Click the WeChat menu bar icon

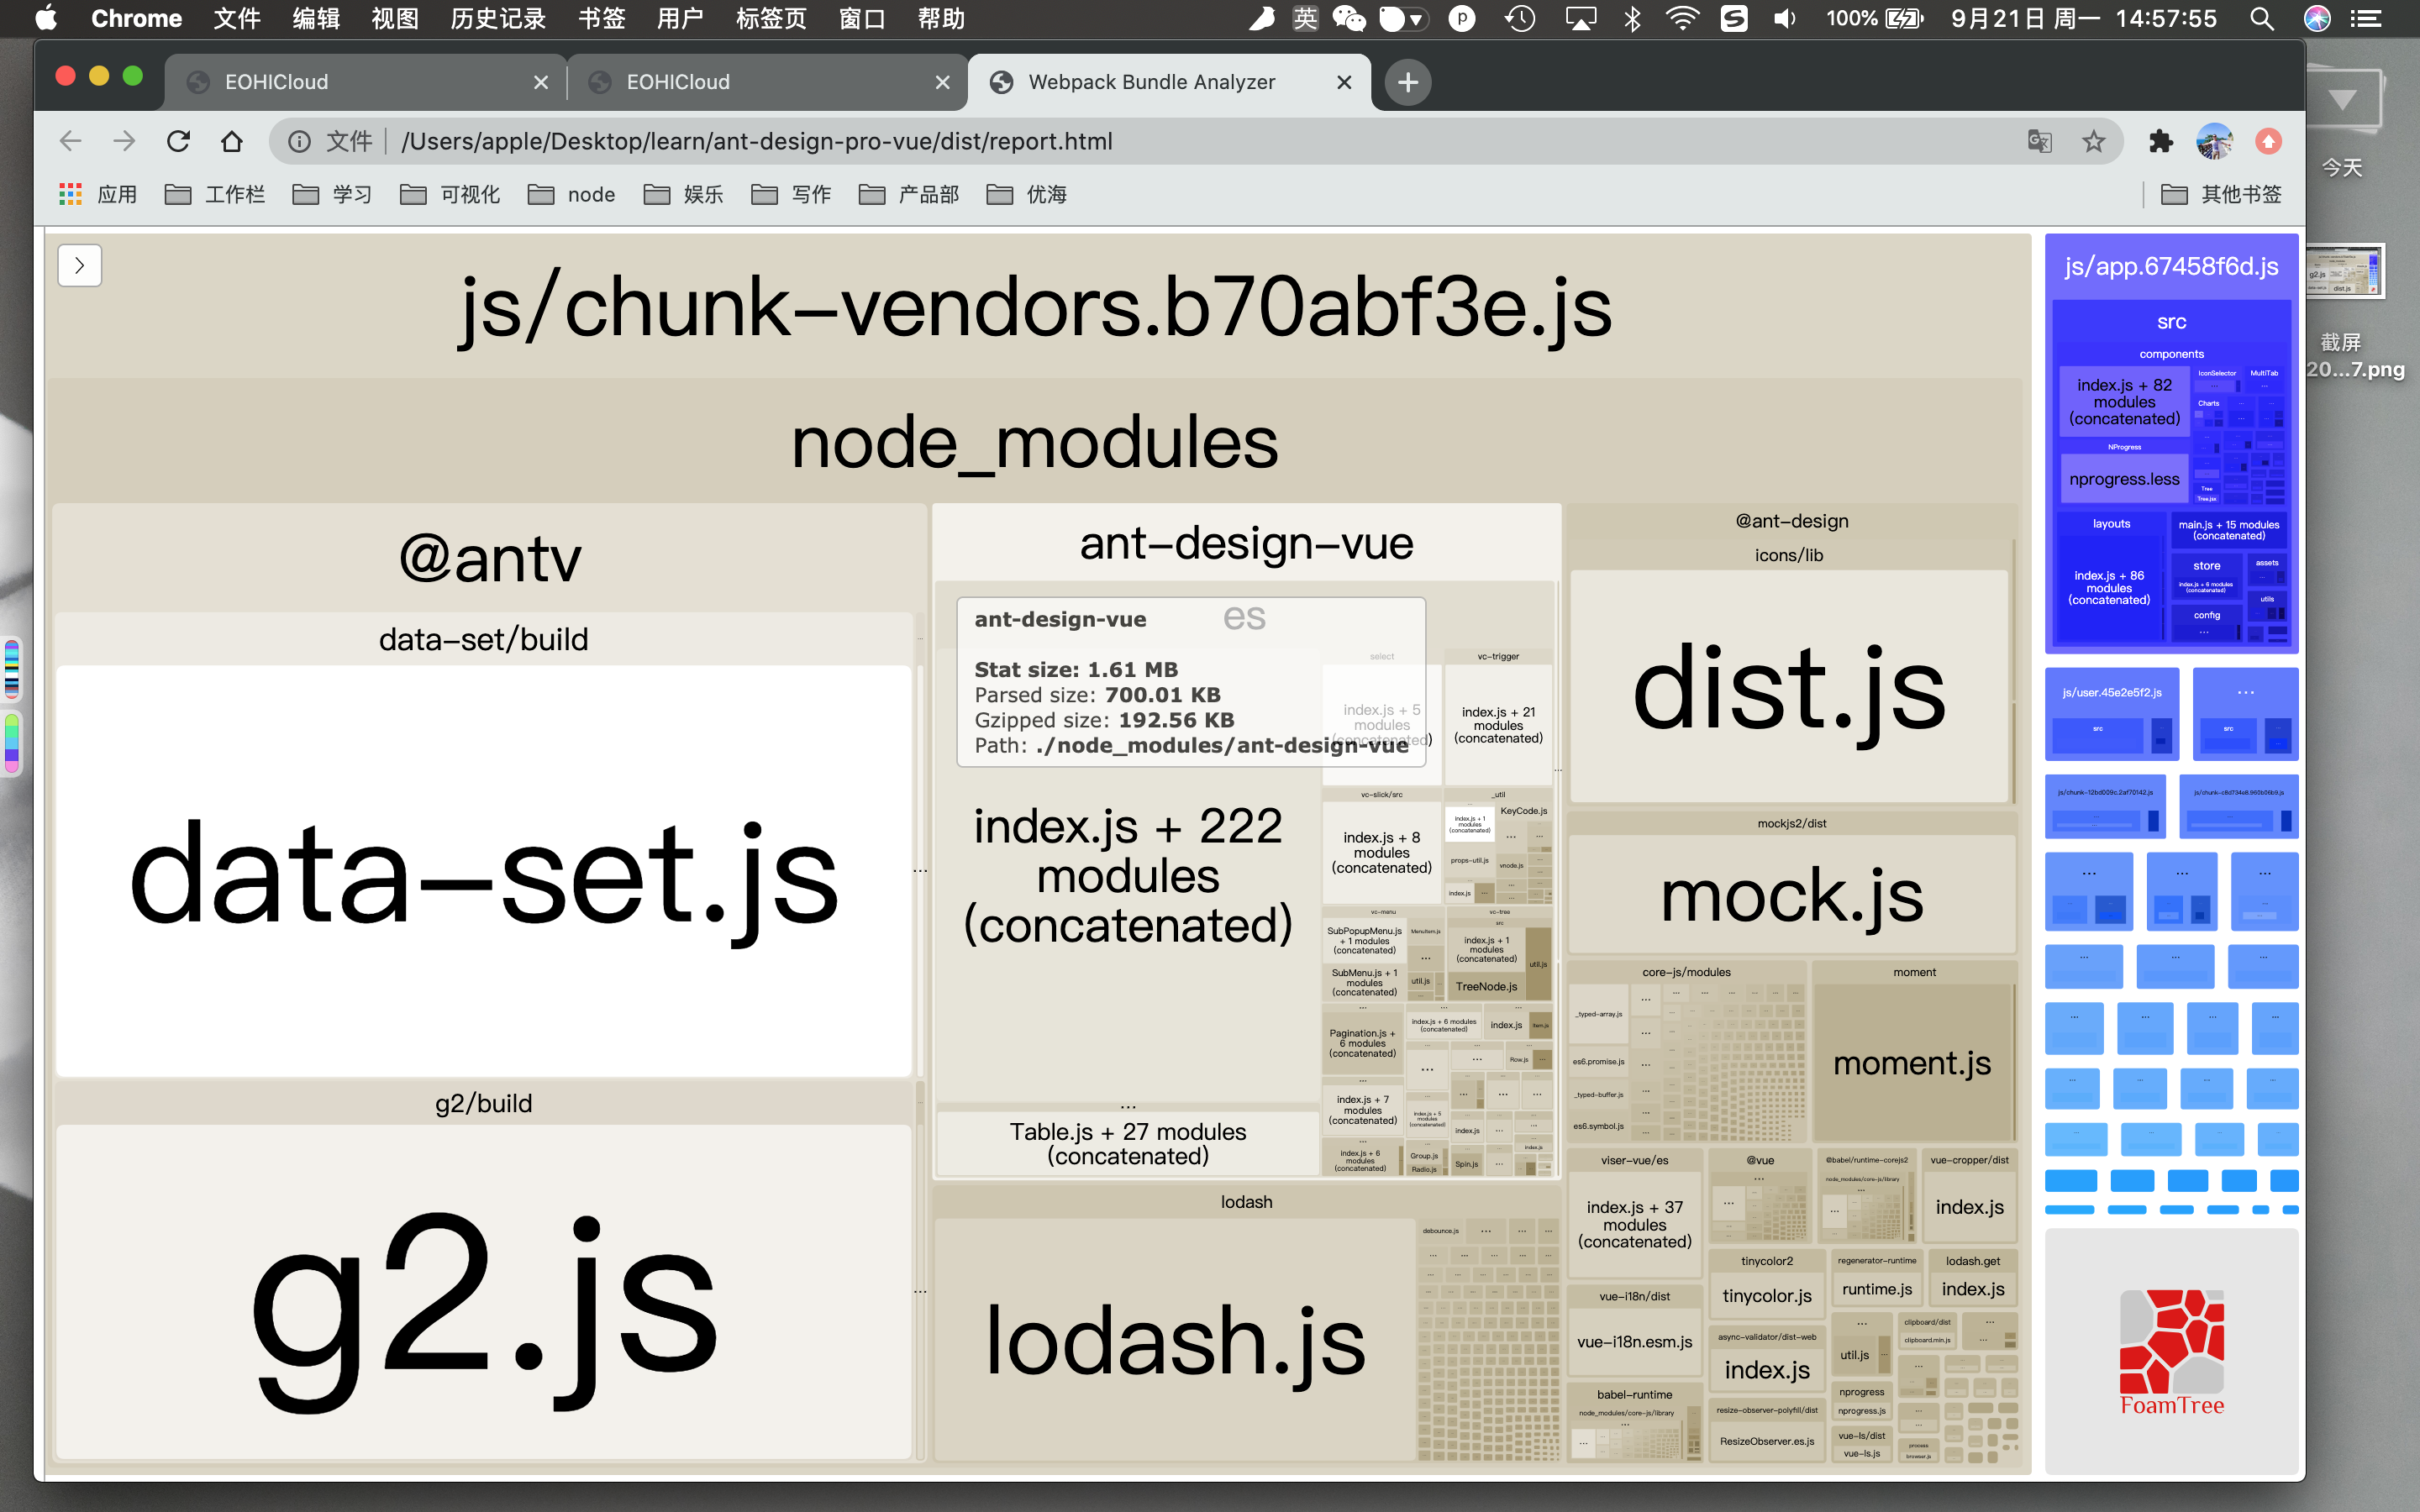pyautogui.click(x=1349, y=18)
